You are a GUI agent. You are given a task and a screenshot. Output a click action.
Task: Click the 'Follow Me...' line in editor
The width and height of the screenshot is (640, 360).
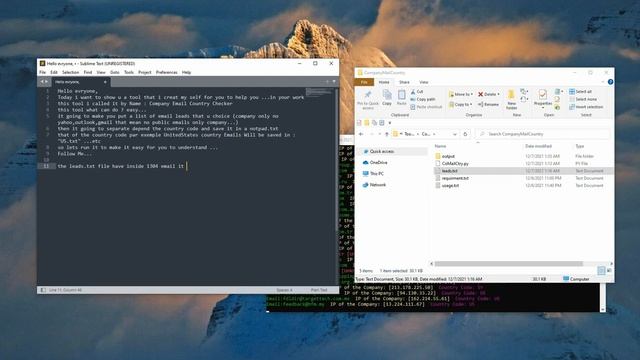point(75,154)
